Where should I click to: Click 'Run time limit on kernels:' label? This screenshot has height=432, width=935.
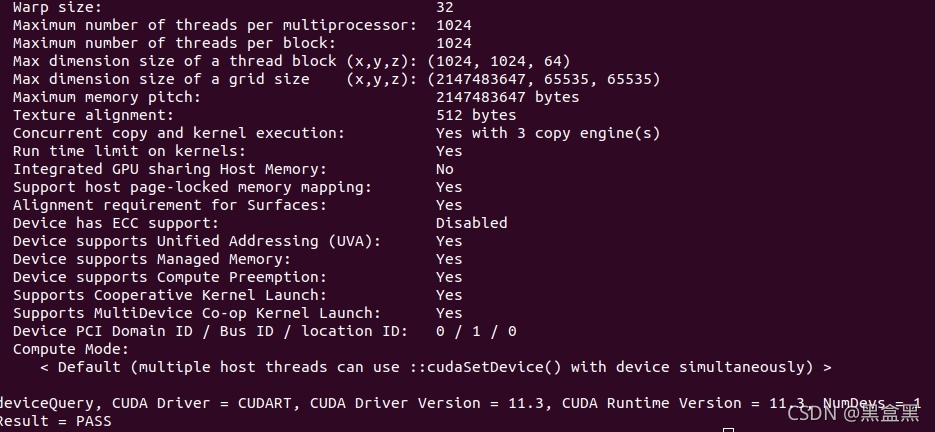tap(129, 151)
